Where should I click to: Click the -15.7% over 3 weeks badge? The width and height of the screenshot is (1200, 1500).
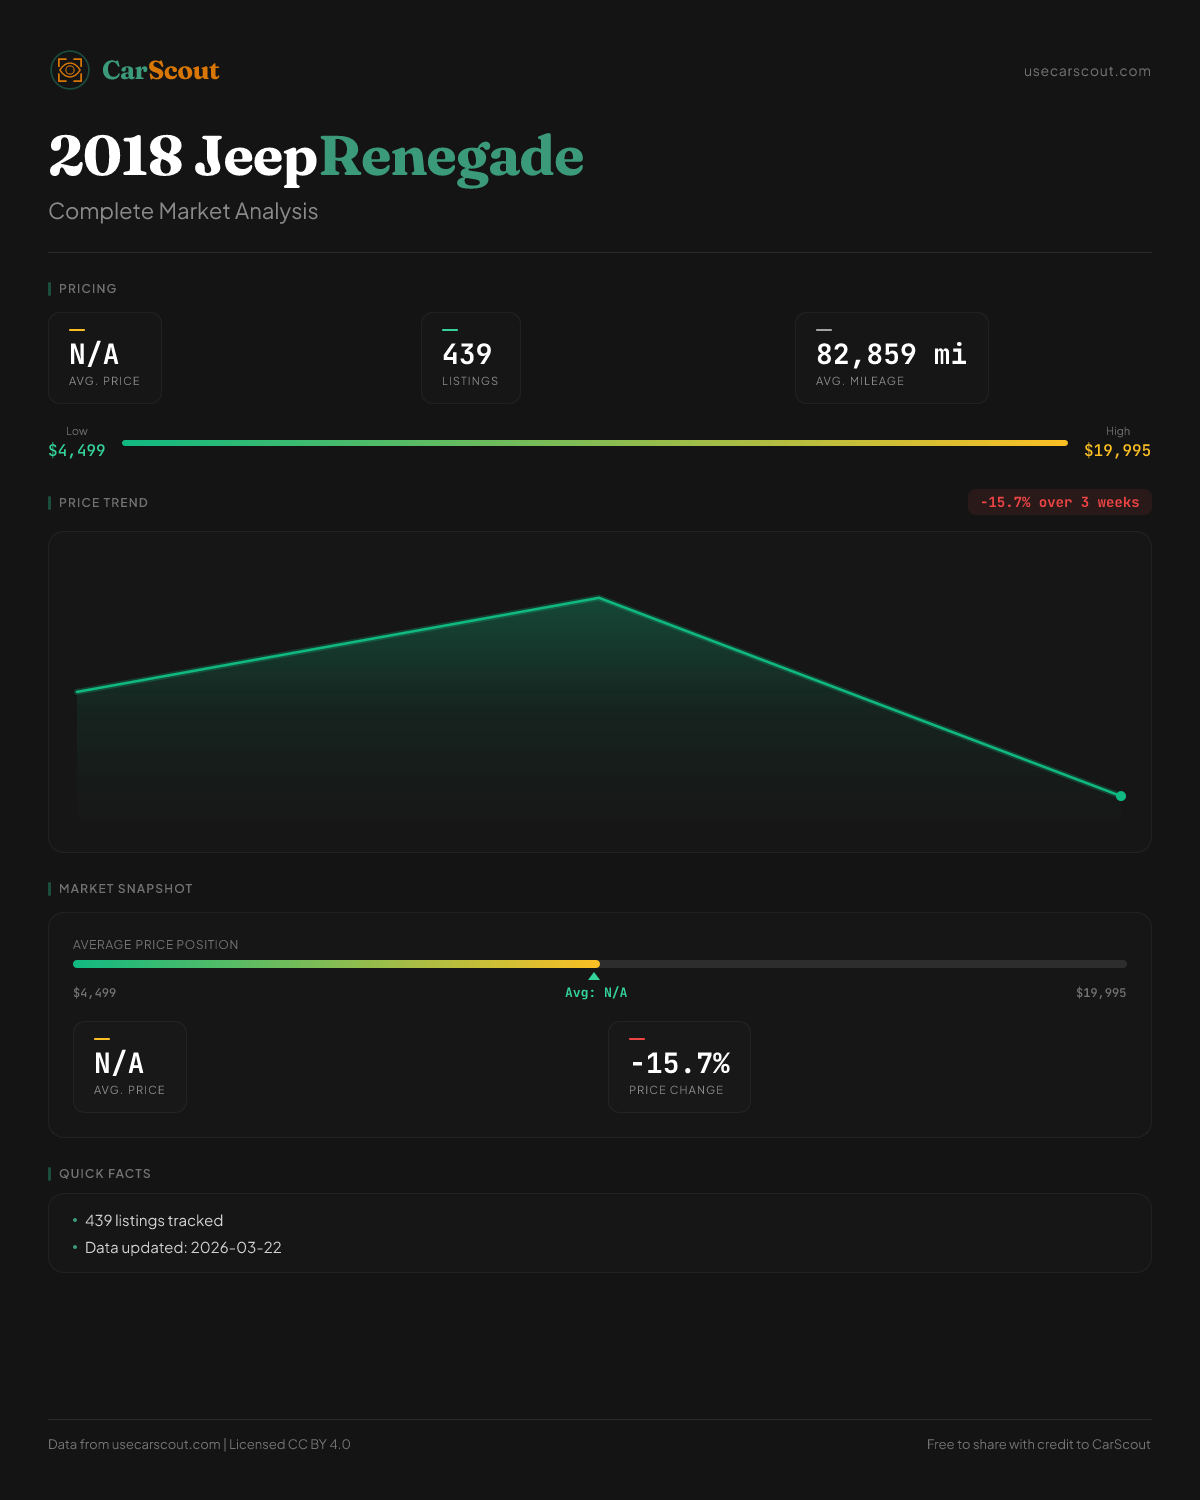click(x=1059, y=502)
